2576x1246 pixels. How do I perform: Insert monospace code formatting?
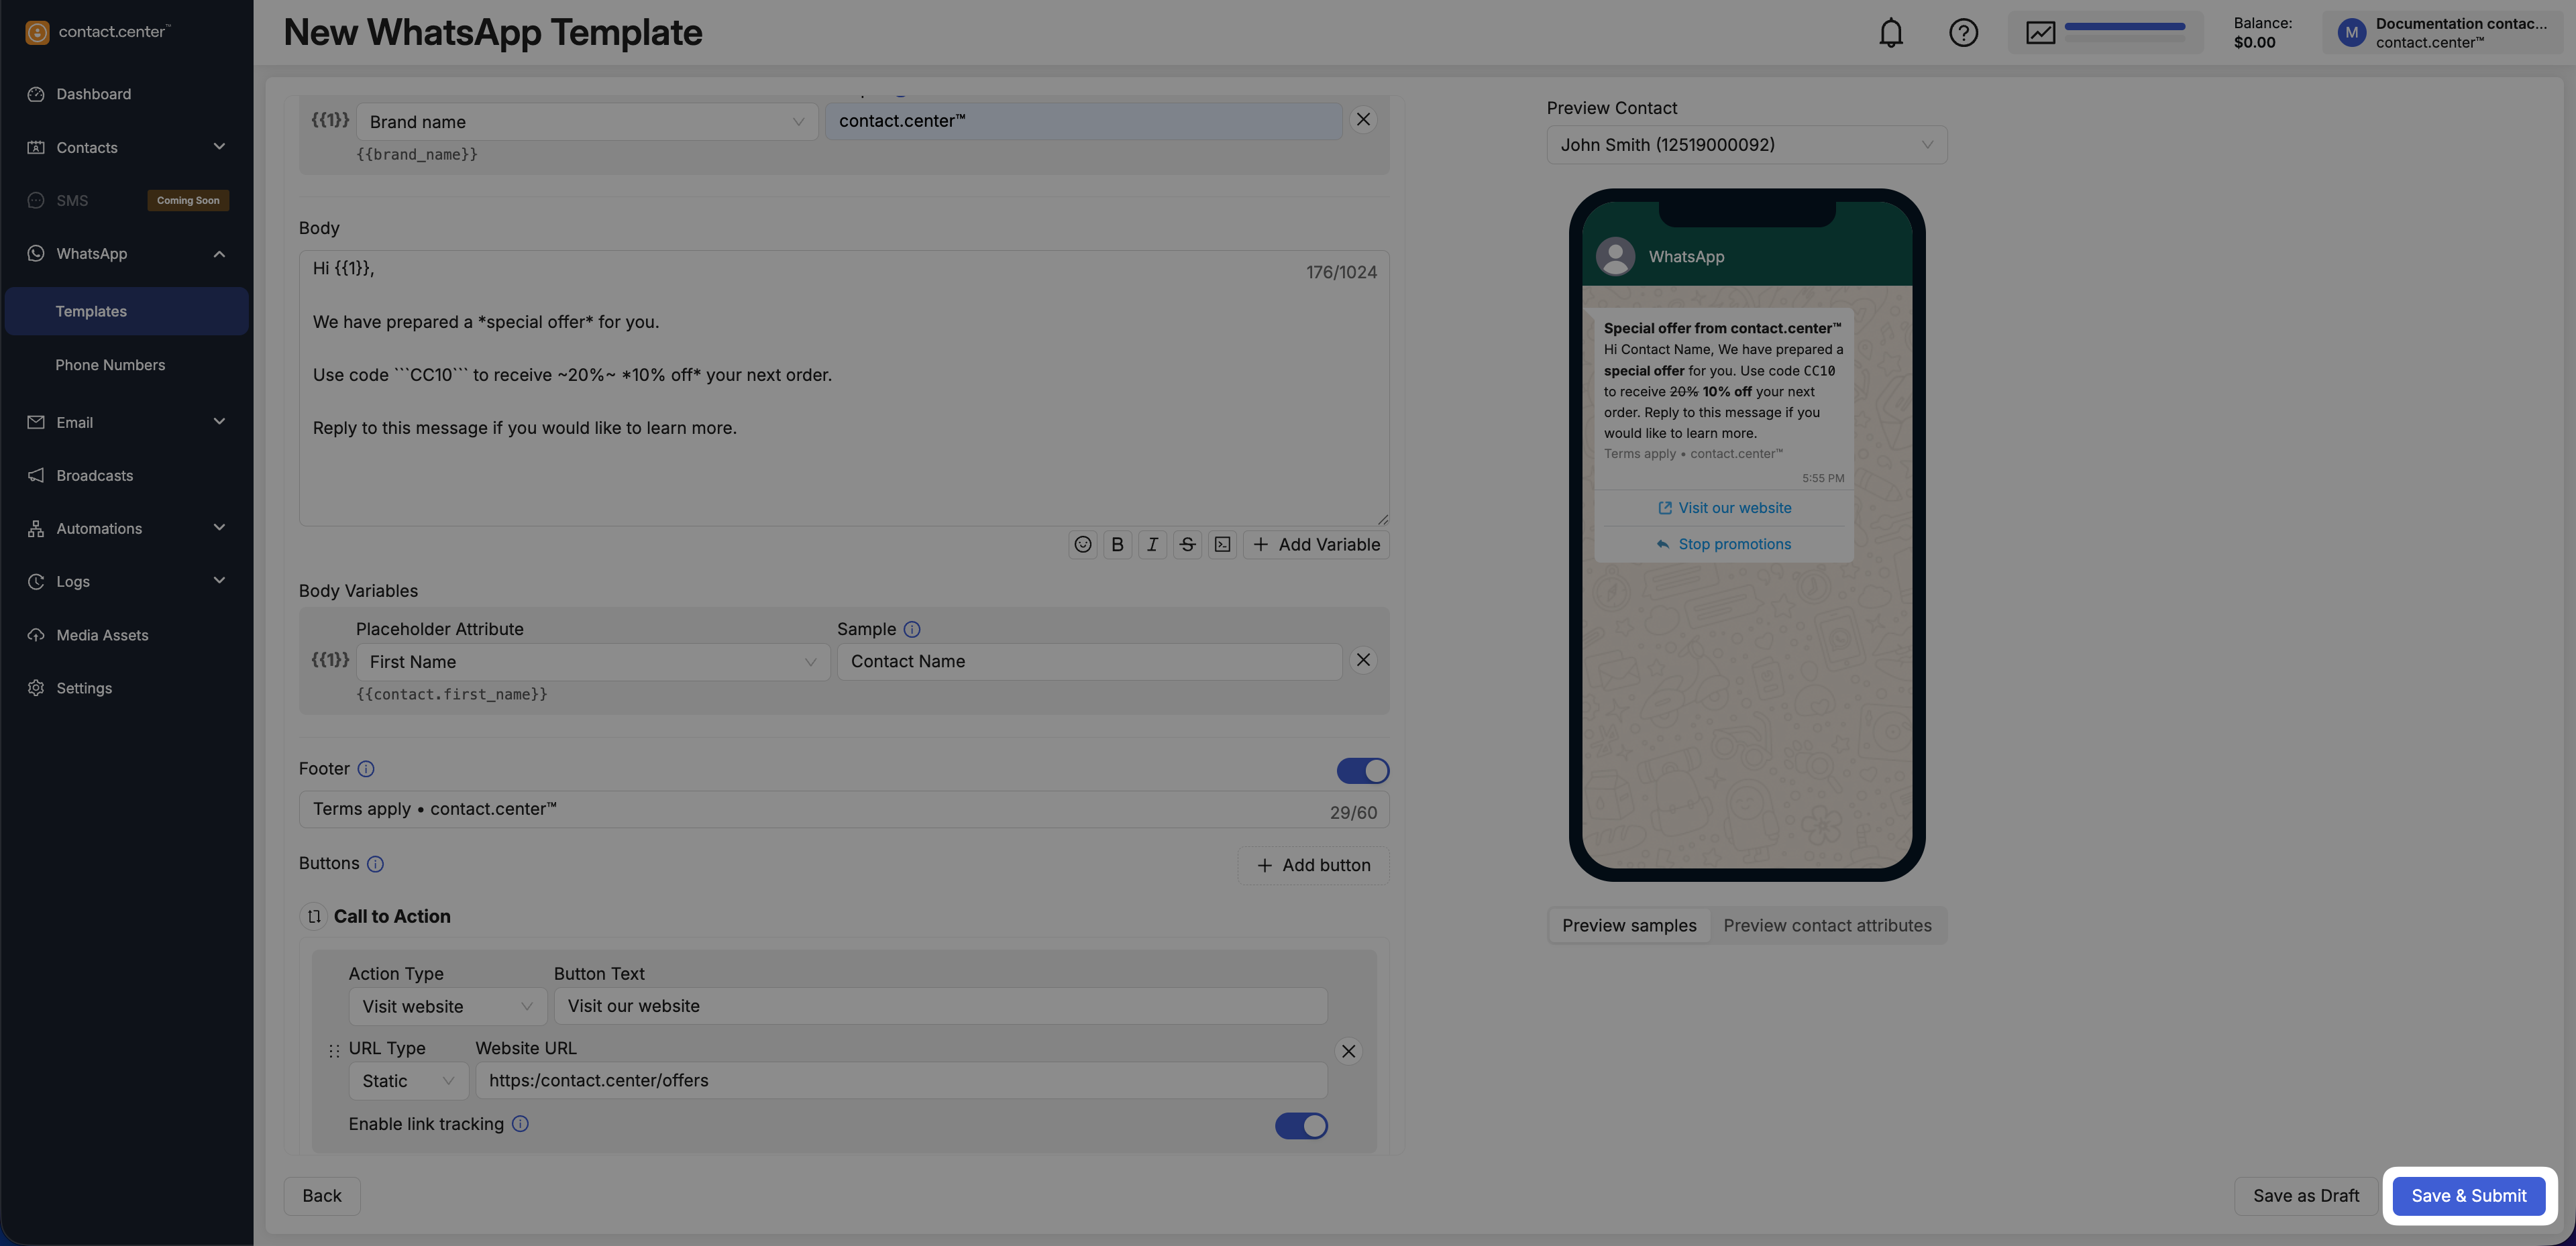coord(1222,545)
